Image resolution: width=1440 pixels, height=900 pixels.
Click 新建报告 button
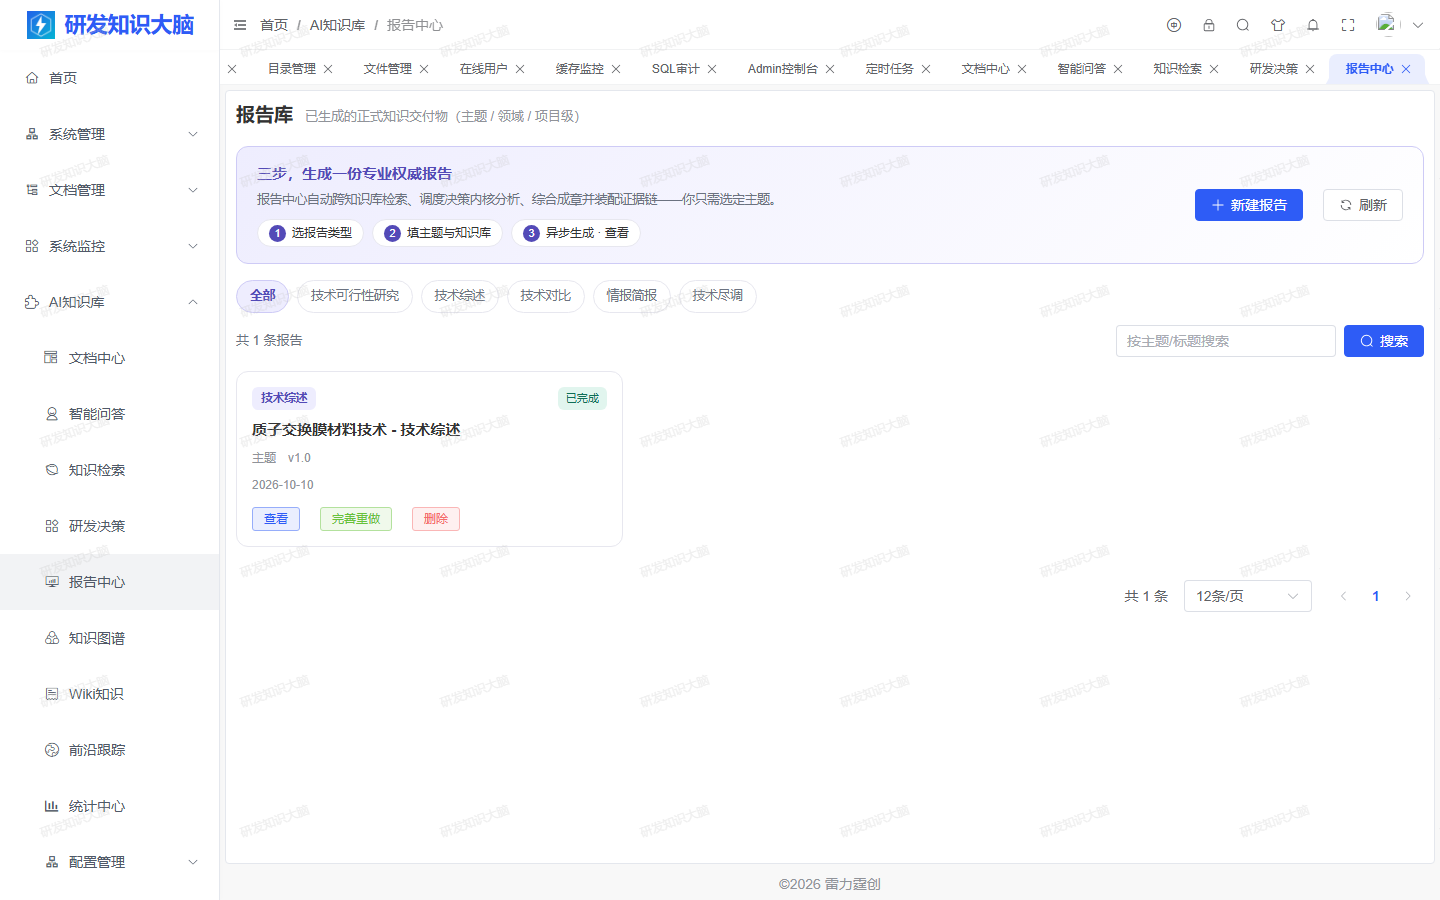[x=1248, y=205]
